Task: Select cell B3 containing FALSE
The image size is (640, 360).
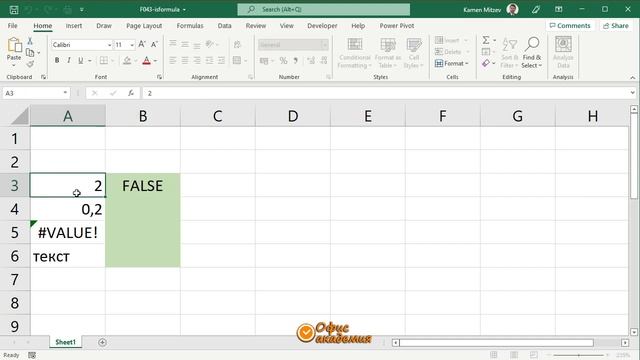Action: point(143,185)
